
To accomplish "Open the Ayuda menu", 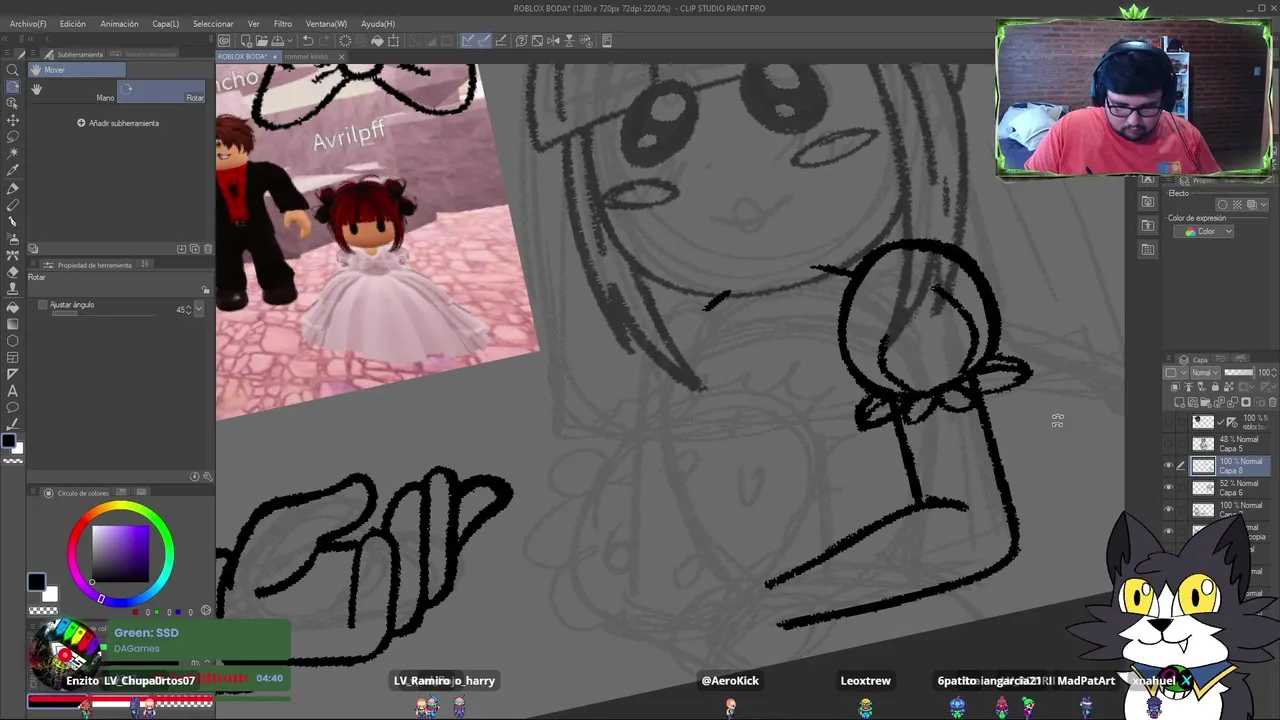I will coord(378,24).
